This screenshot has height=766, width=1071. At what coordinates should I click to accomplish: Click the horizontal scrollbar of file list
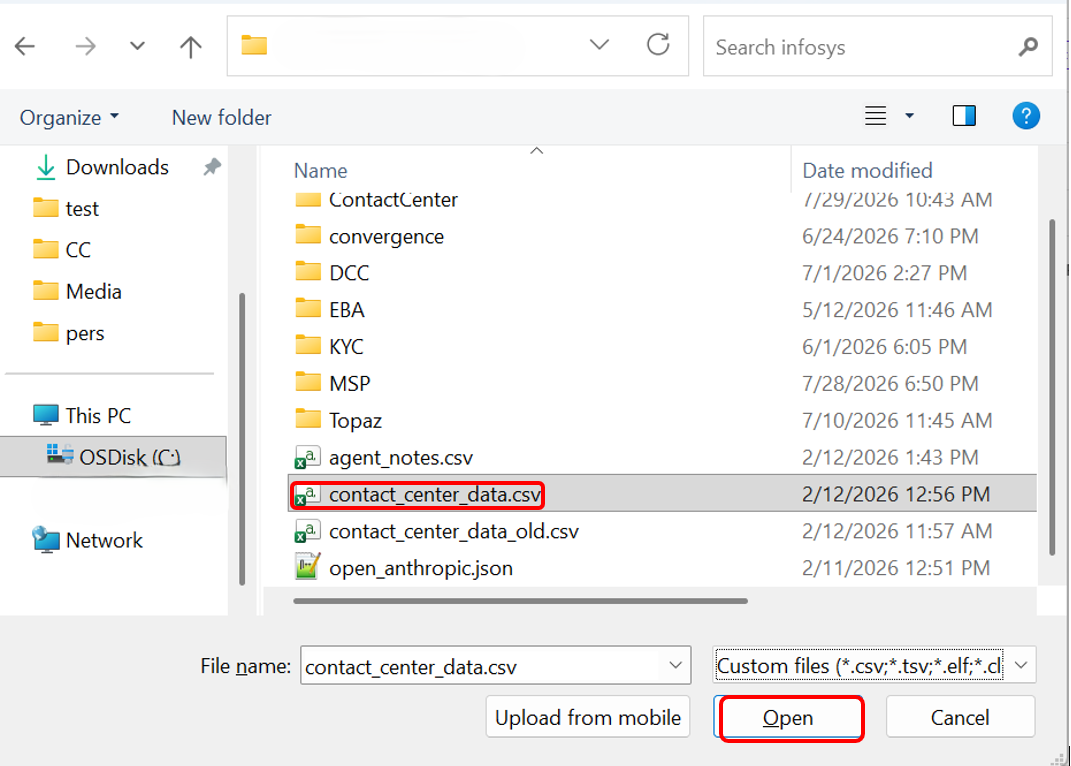coord(520,601)
